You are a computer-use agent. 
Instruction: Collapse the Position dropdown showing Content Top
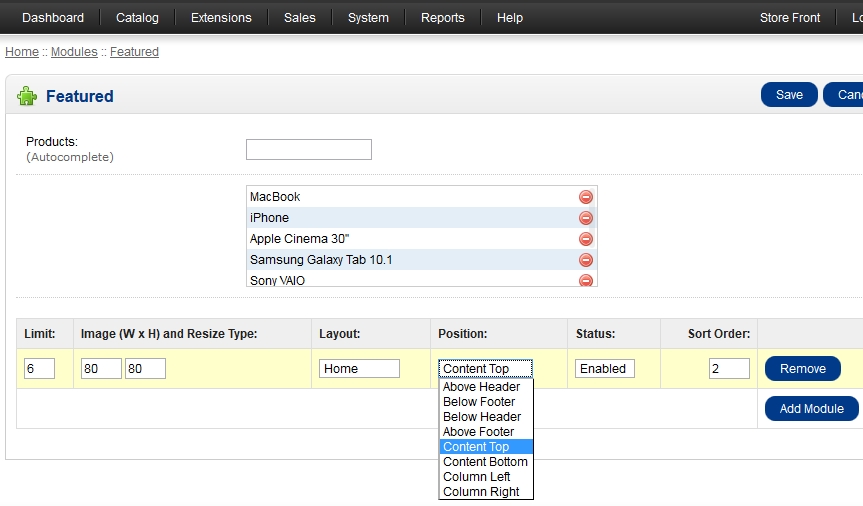click(485, 369)
